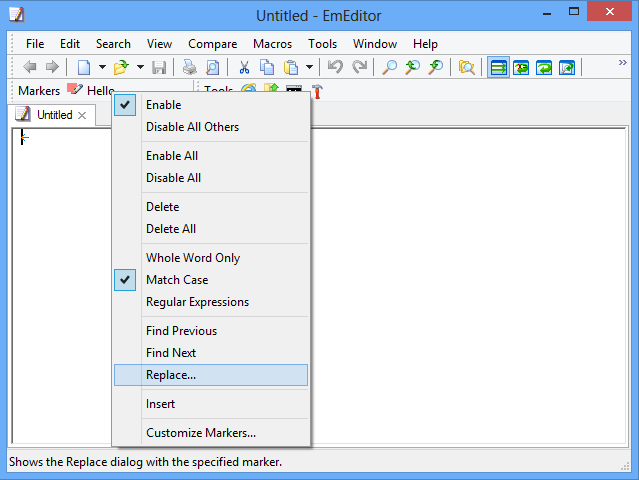The width and height of the screenshot is (639, 480).
Task: Click the Forward arrow toolbar icon
Action: (x=52, y=67)
